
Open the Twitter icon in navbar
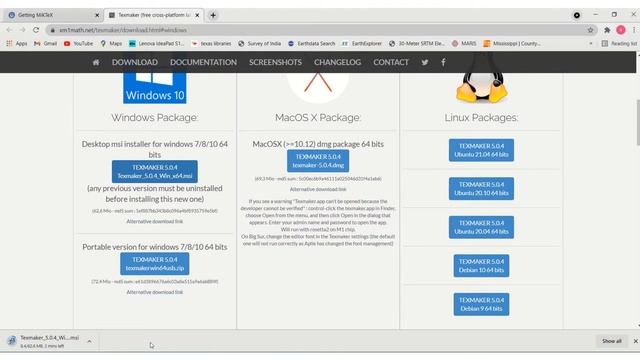pyautogui.click(x=425, y=62)
